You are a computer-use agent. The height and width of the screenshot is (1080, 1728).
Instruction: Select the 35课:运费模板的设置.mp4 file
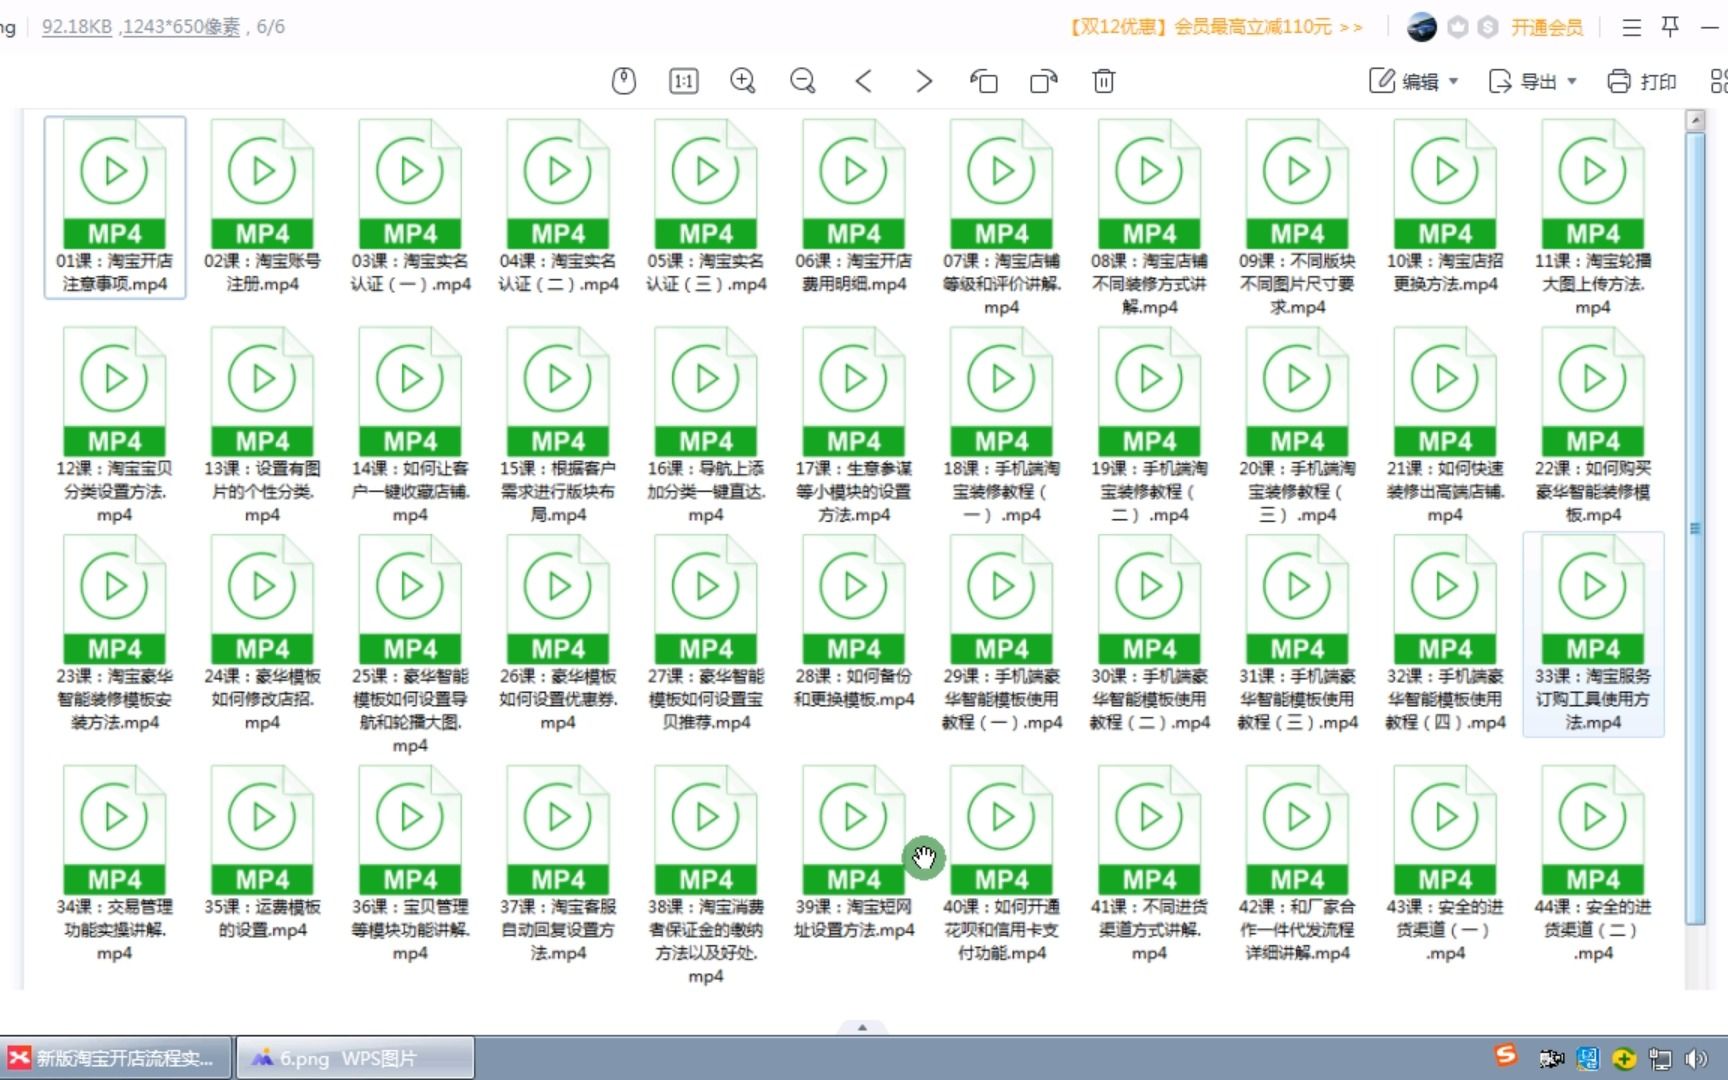point(262,853)
